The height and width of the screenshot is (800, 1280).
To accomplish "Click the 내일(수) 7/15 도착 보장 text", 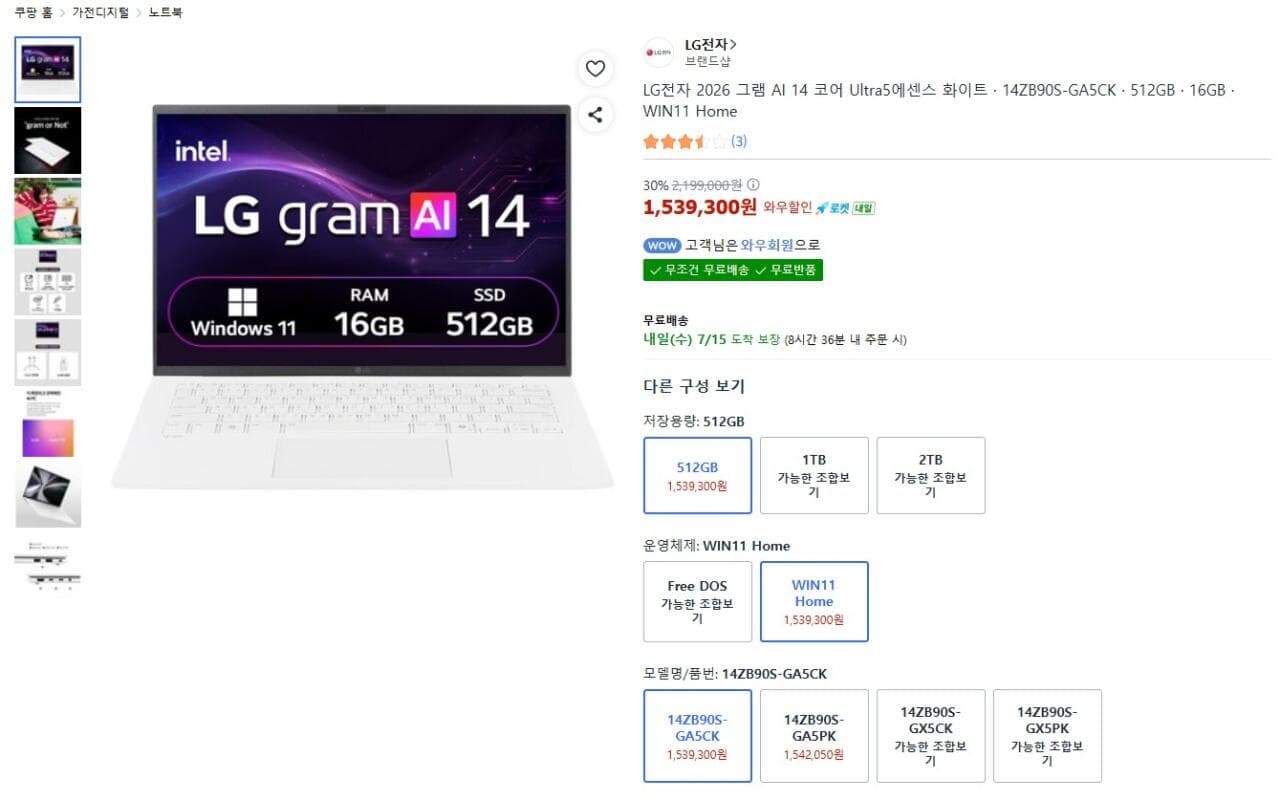I will pos(711,340).
